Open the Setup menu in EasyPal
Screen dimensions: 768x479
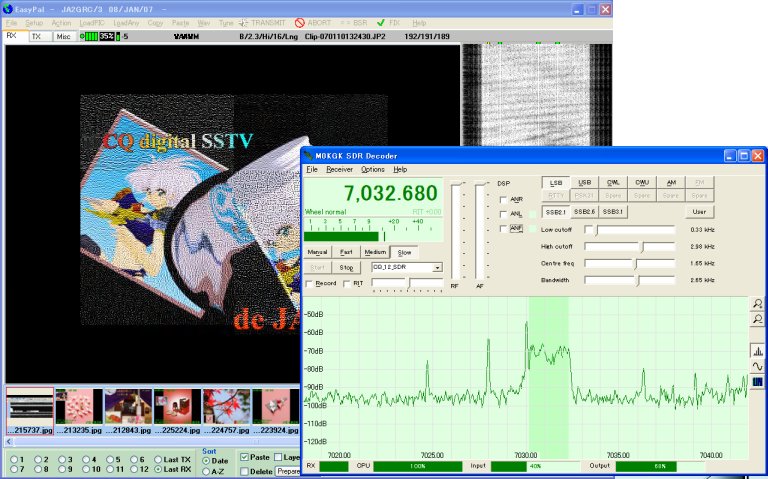(x=34, y=23)
